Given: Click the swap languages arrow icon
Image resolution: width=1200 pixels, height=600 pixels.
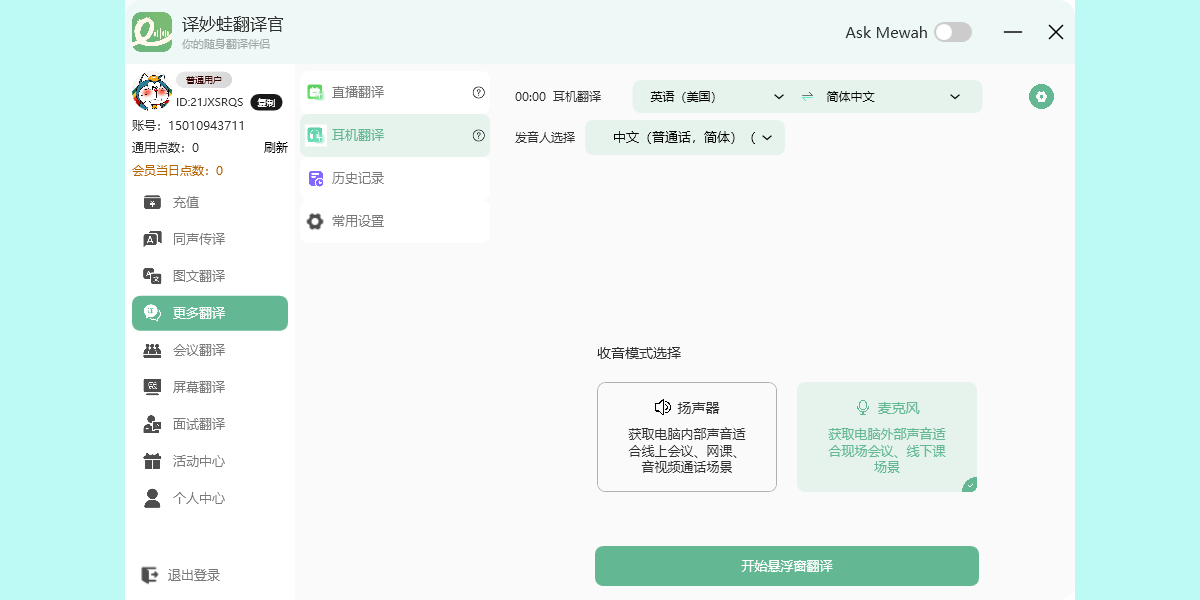Looking at the screenshot, I should 807,97.
